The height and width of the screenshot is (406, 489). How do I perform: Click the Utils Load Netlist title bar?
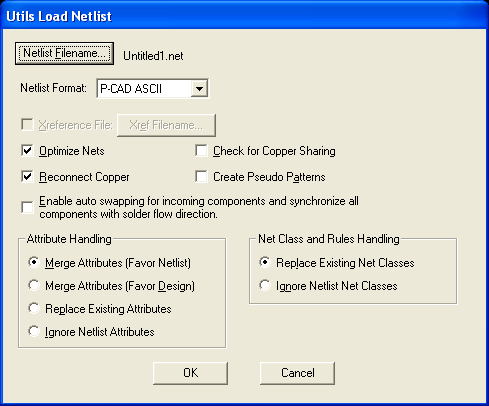(x=244, y=16)
